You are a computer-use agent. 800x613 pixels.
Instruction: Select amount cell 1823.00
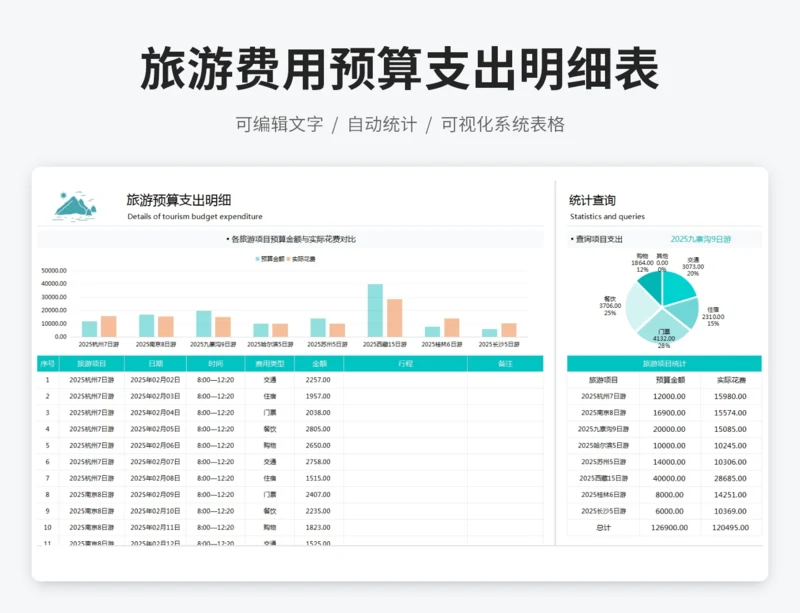[318, 527]
